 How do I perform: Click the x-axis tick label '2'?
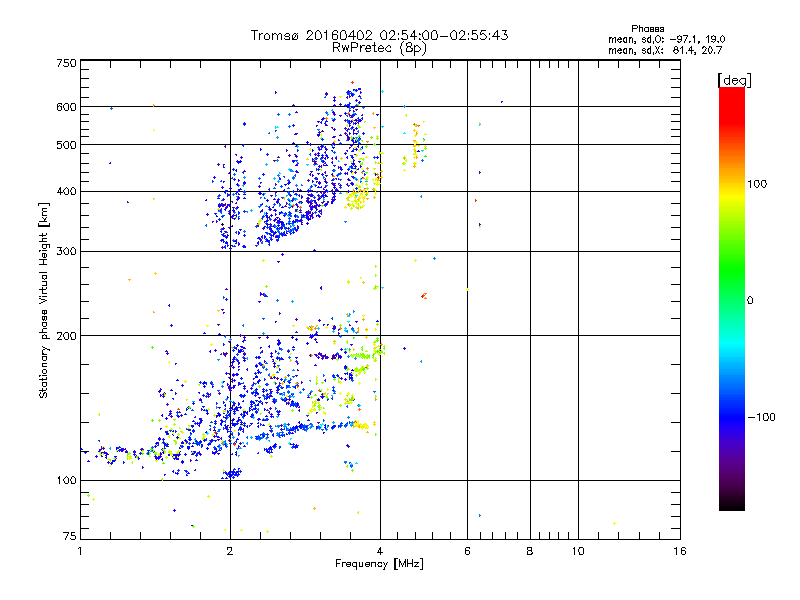coord(230,551)
